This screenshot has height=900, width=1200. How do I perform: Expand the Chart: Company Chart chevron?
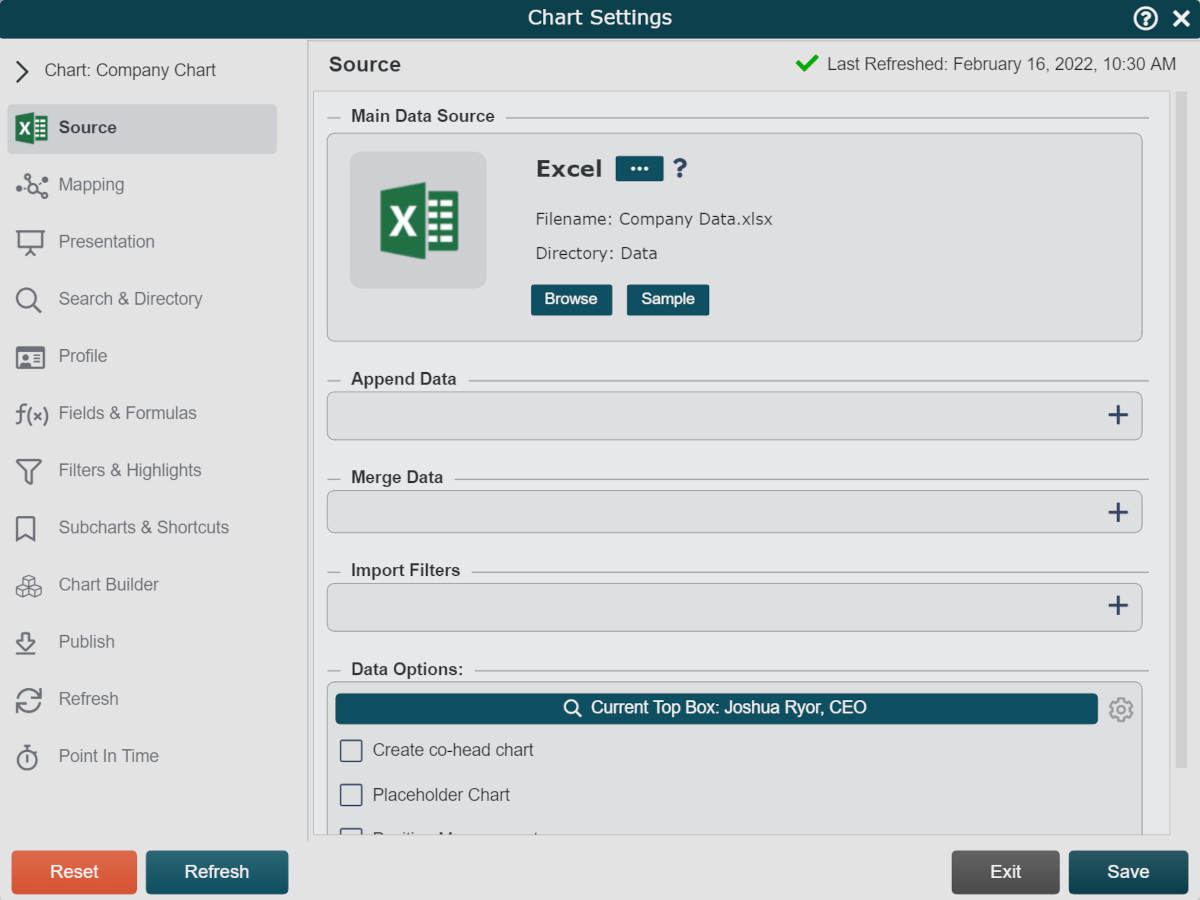click(x=22, y=71)
